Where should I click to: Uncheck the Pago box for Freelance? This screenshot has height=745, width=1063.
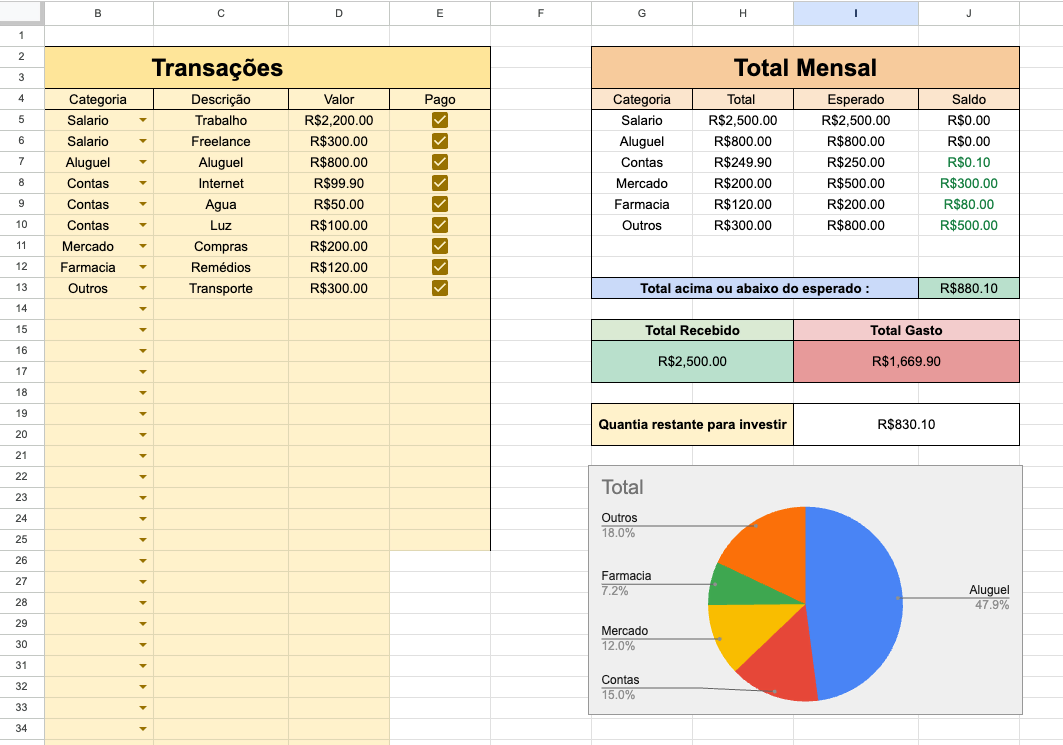click(x=439, y=141)
